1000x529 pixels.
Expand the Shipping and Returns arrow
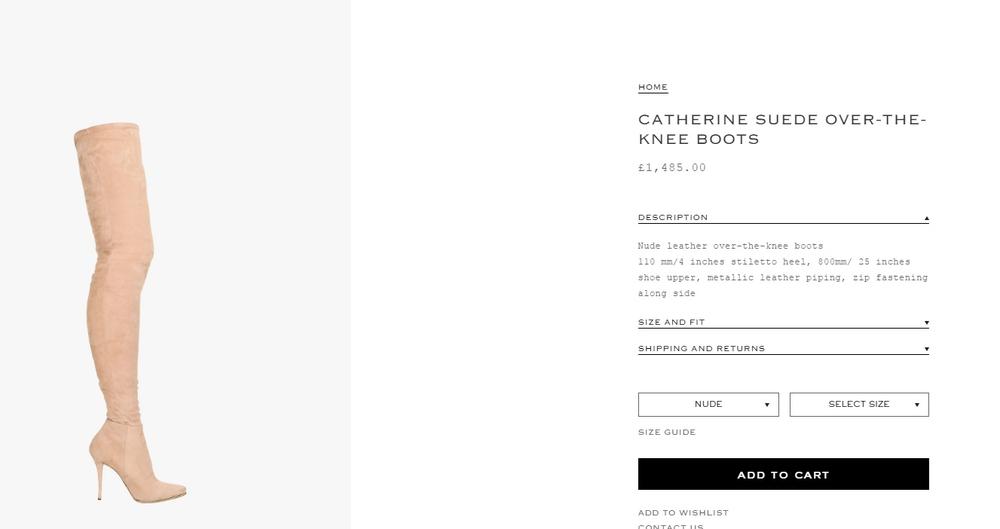[x=926, y=349]
